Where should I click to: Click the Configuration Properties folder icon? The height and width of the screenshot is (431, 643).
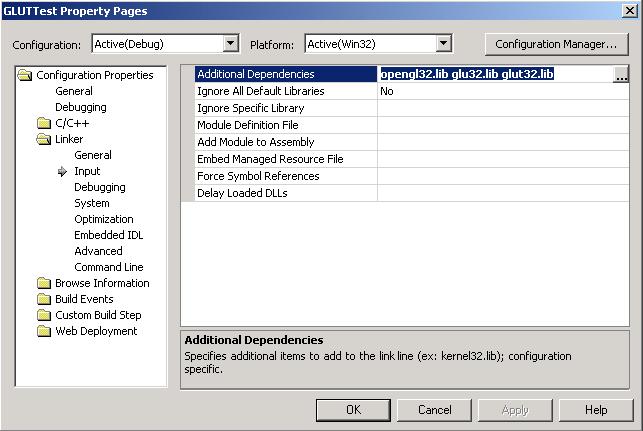tap(25, 75)
